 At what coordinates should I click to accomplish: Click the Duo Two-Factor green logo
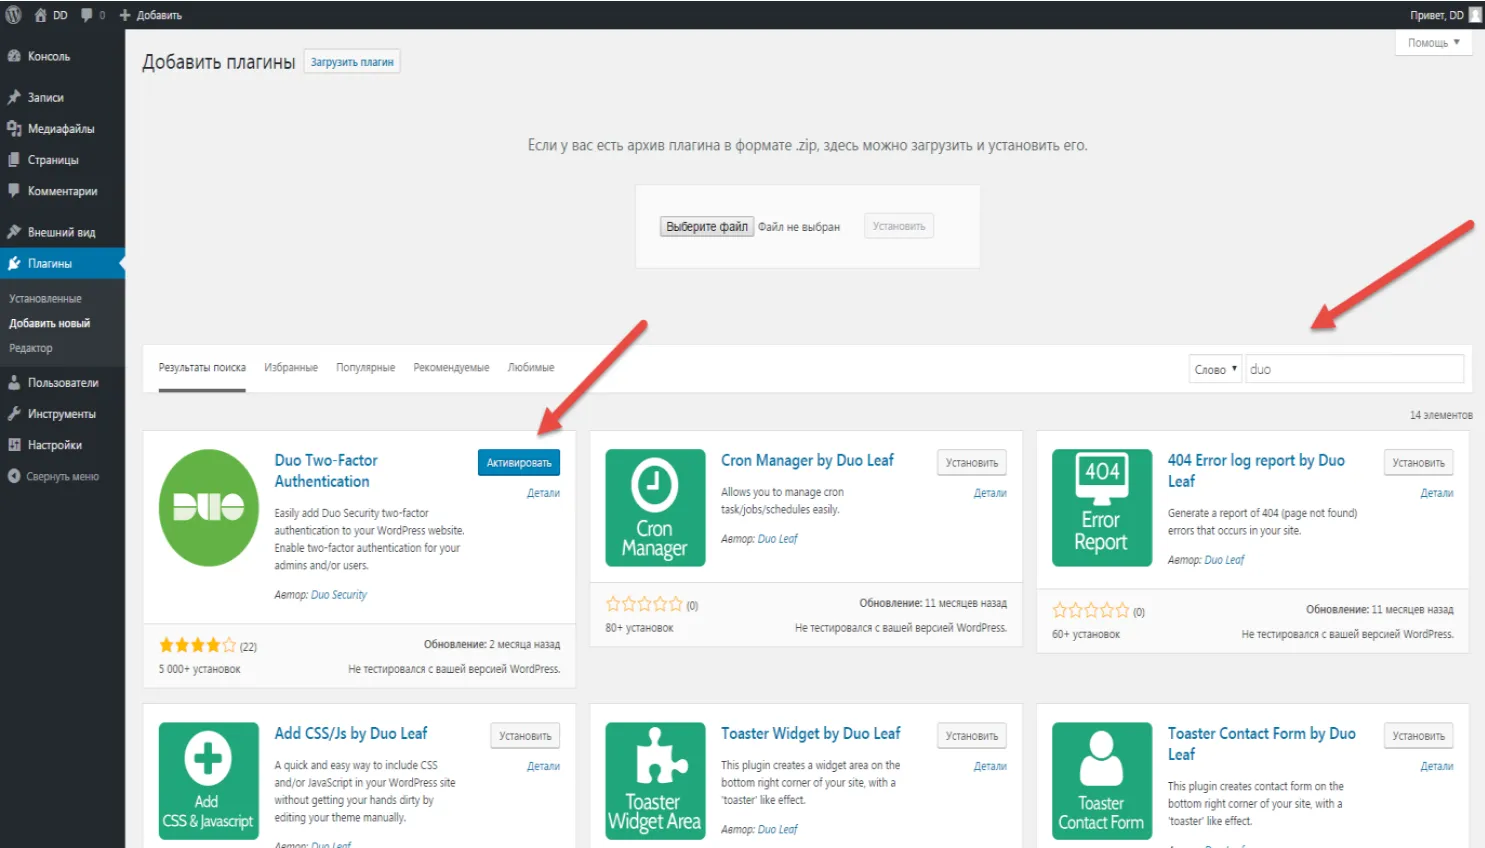pos(209,508)
